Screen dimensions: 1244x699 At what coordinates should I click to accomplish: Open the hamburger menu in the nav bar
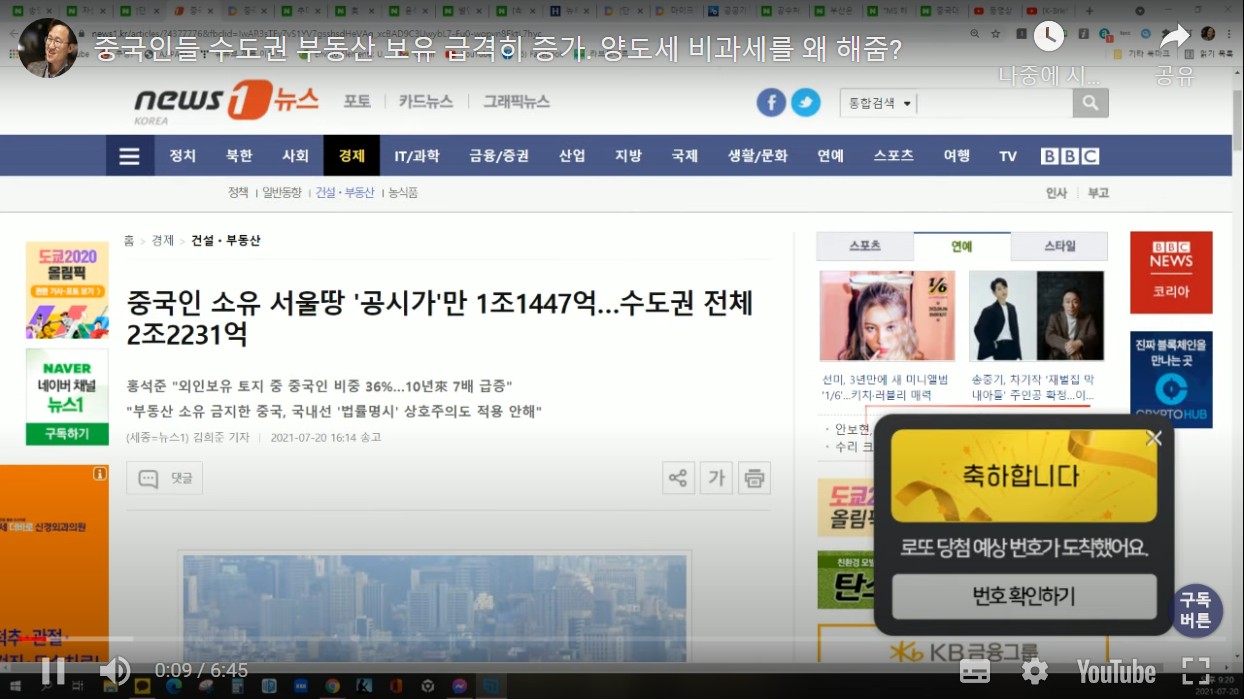(x=130, y=156)
